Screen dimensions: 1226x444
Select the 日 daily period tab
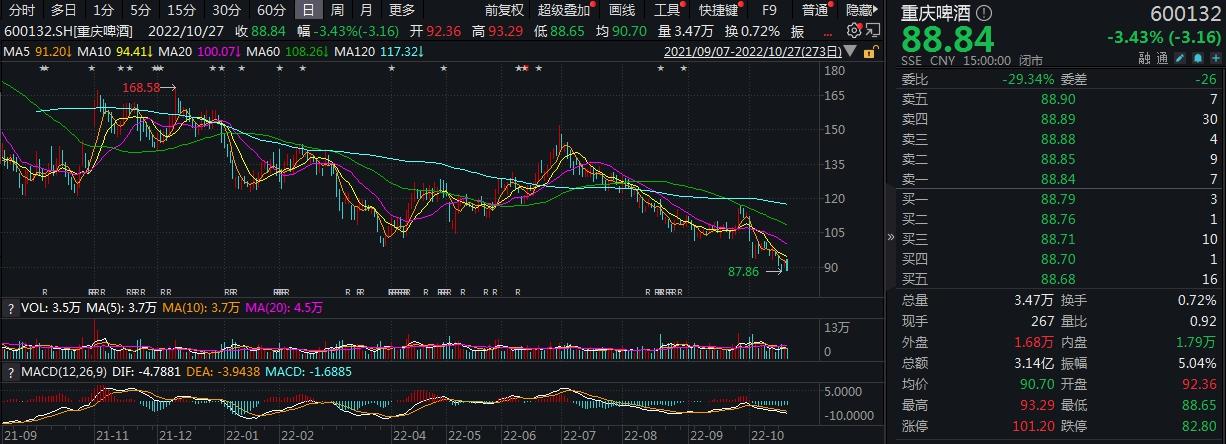[x=308, y=10]
